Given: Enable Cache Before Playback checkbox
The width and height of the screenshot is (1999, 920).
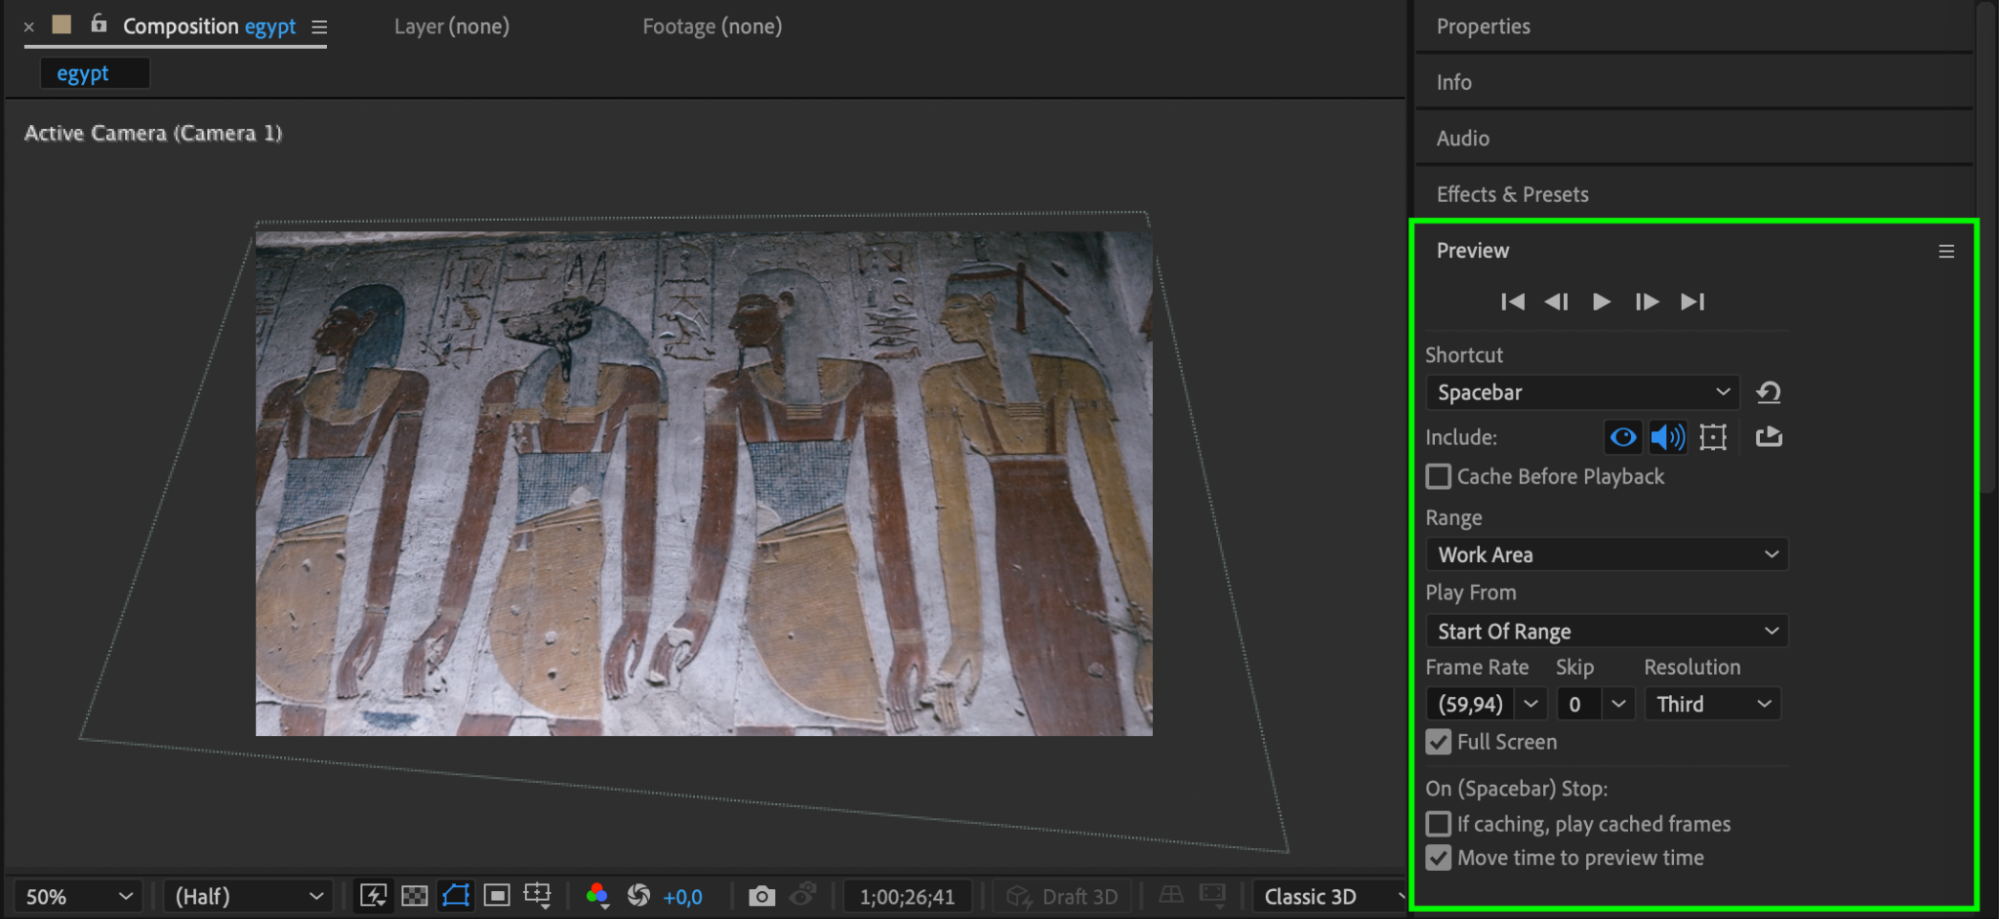Looking at the screenshot, I should (x=1438, y=477).
